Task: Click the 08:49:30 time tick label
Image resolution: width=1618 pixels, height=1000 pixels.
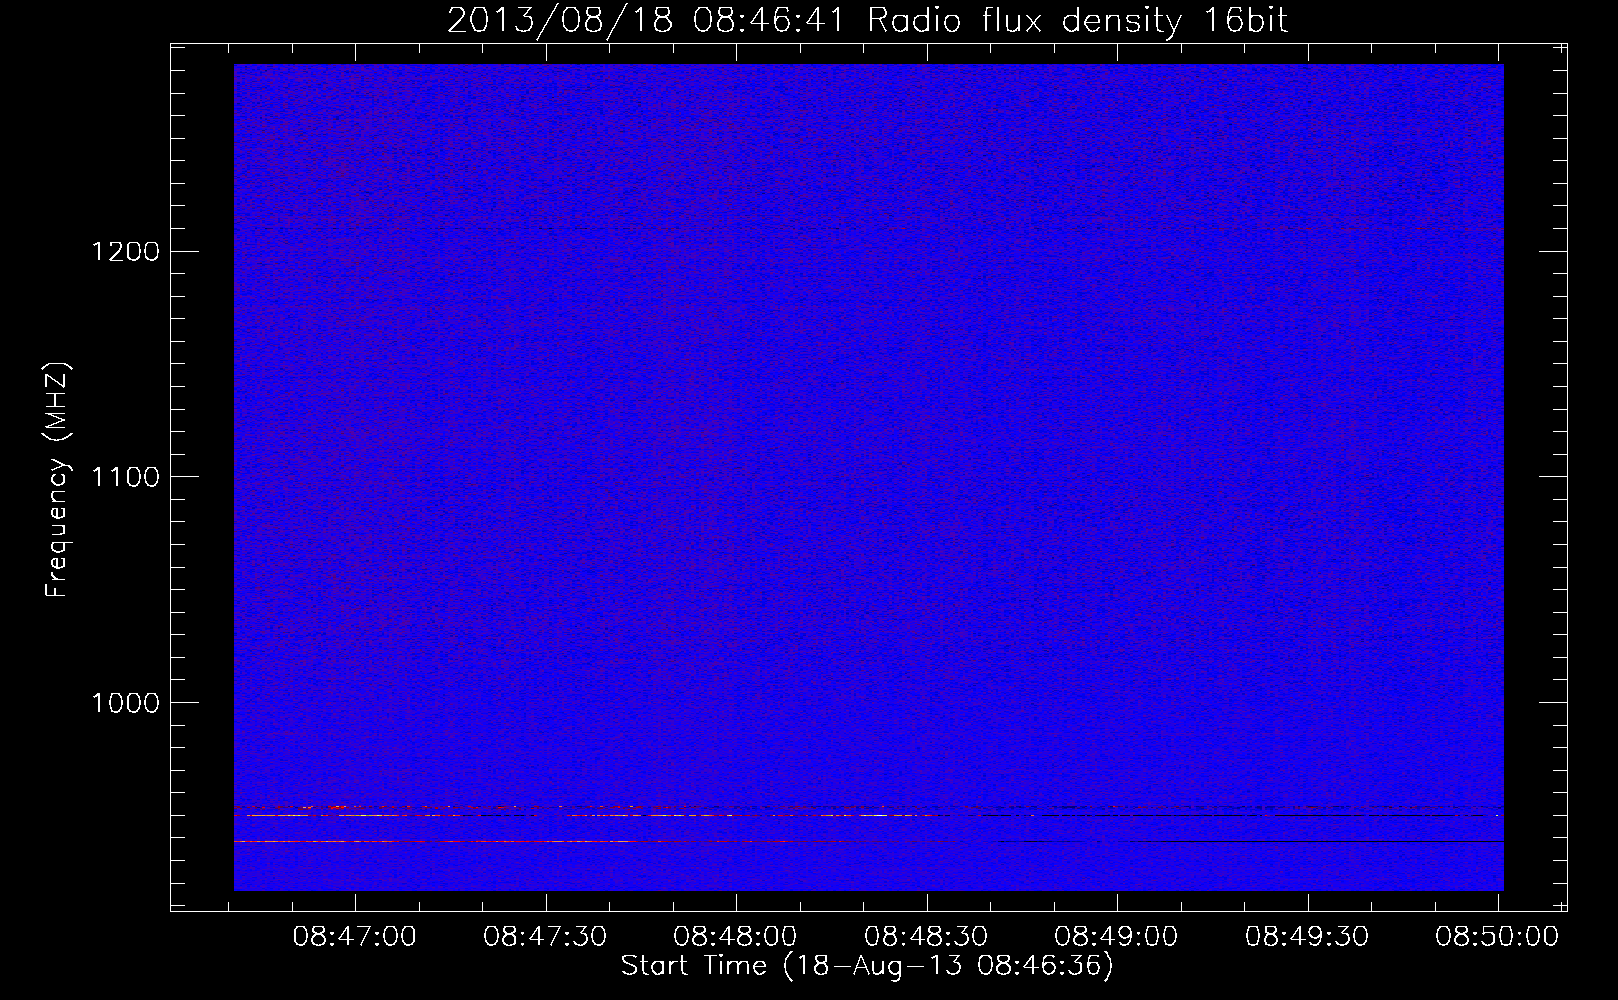Action: [x=1307, y=937]
